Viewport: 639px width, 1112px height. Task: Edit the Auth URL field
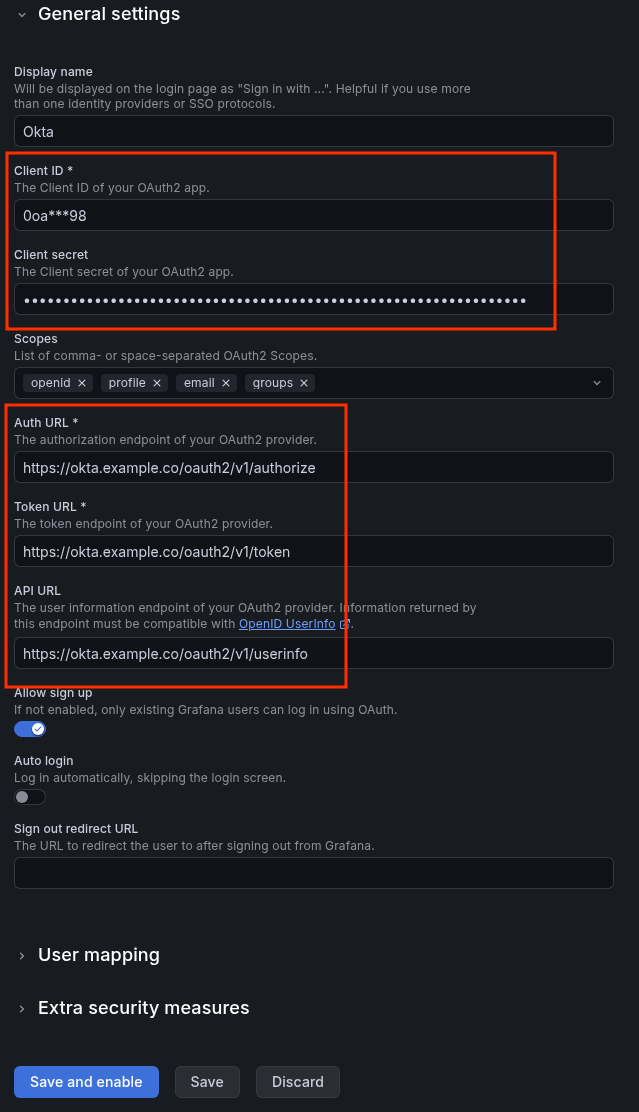pos(313,467)
